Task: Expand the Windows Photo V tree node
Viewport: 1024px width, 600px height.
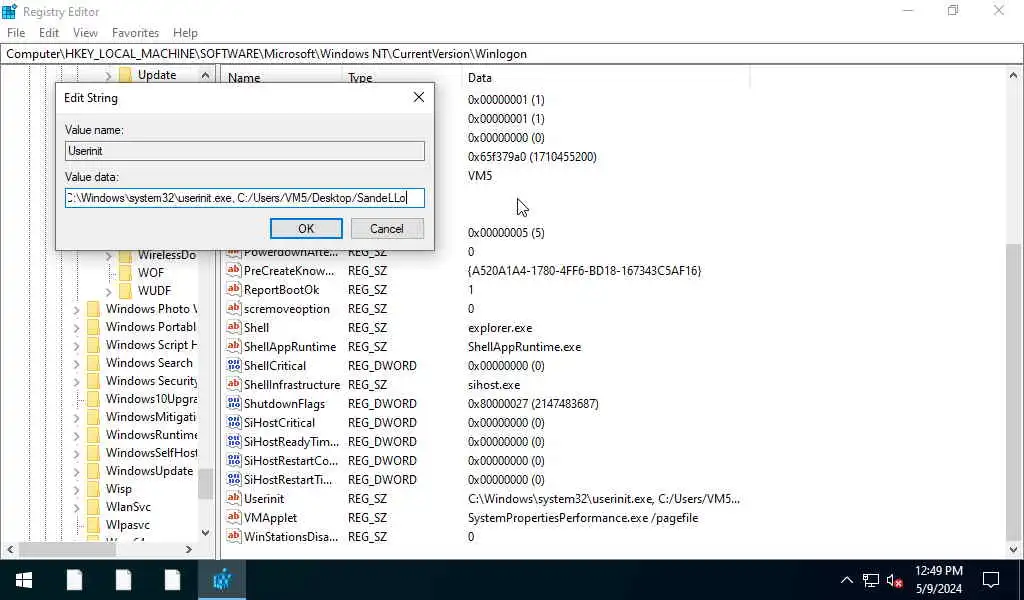Action: (76, 309)
